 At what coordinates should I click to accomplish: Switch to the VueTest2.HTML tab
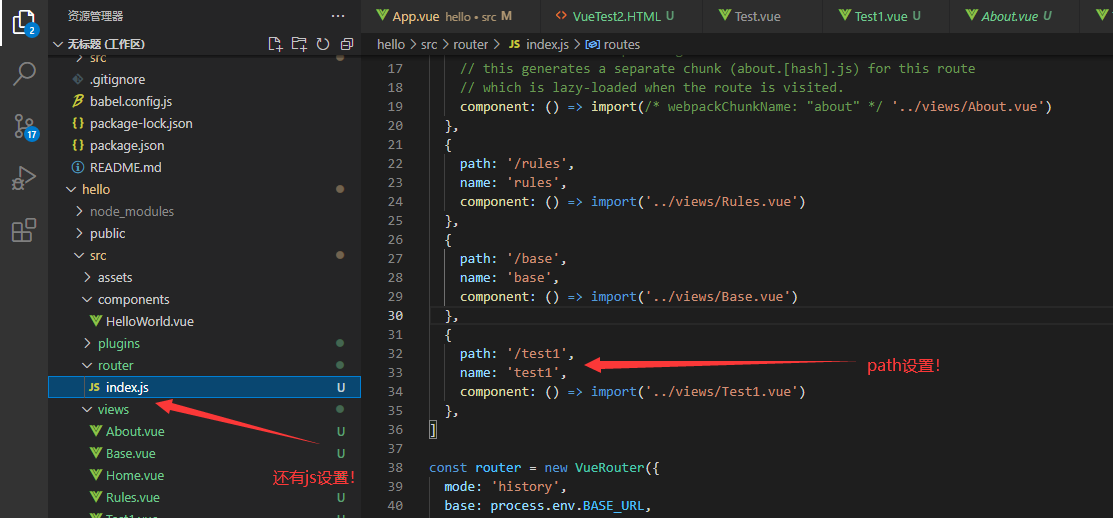coord(620,16)
